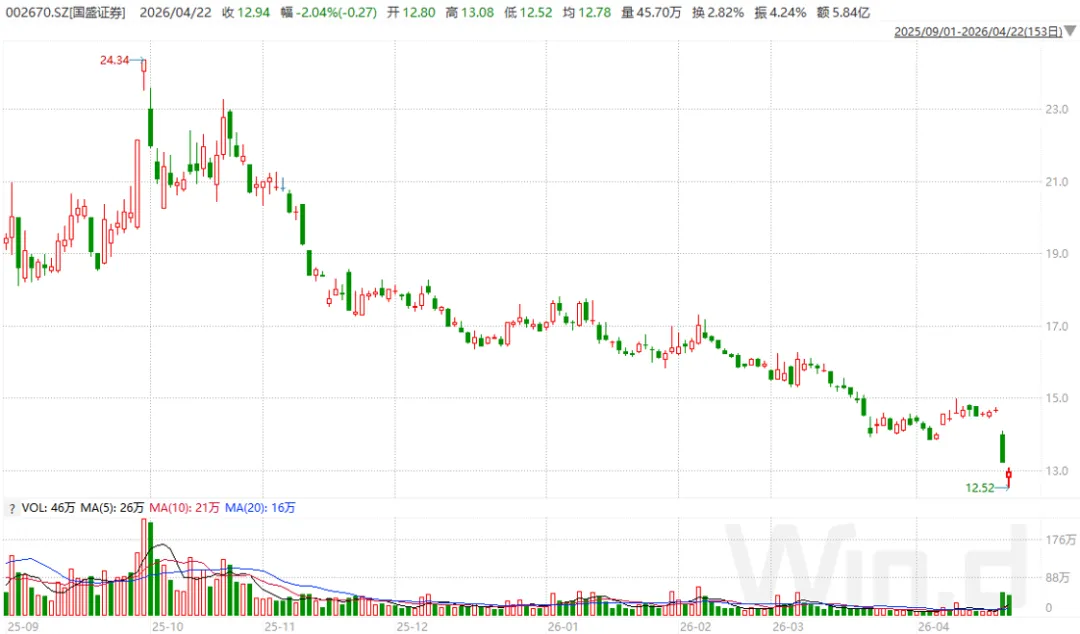Viewport: 1080px width, 634px height.
Task: Click the 19.0 price axis label
Action: [x=1057, y=254]
